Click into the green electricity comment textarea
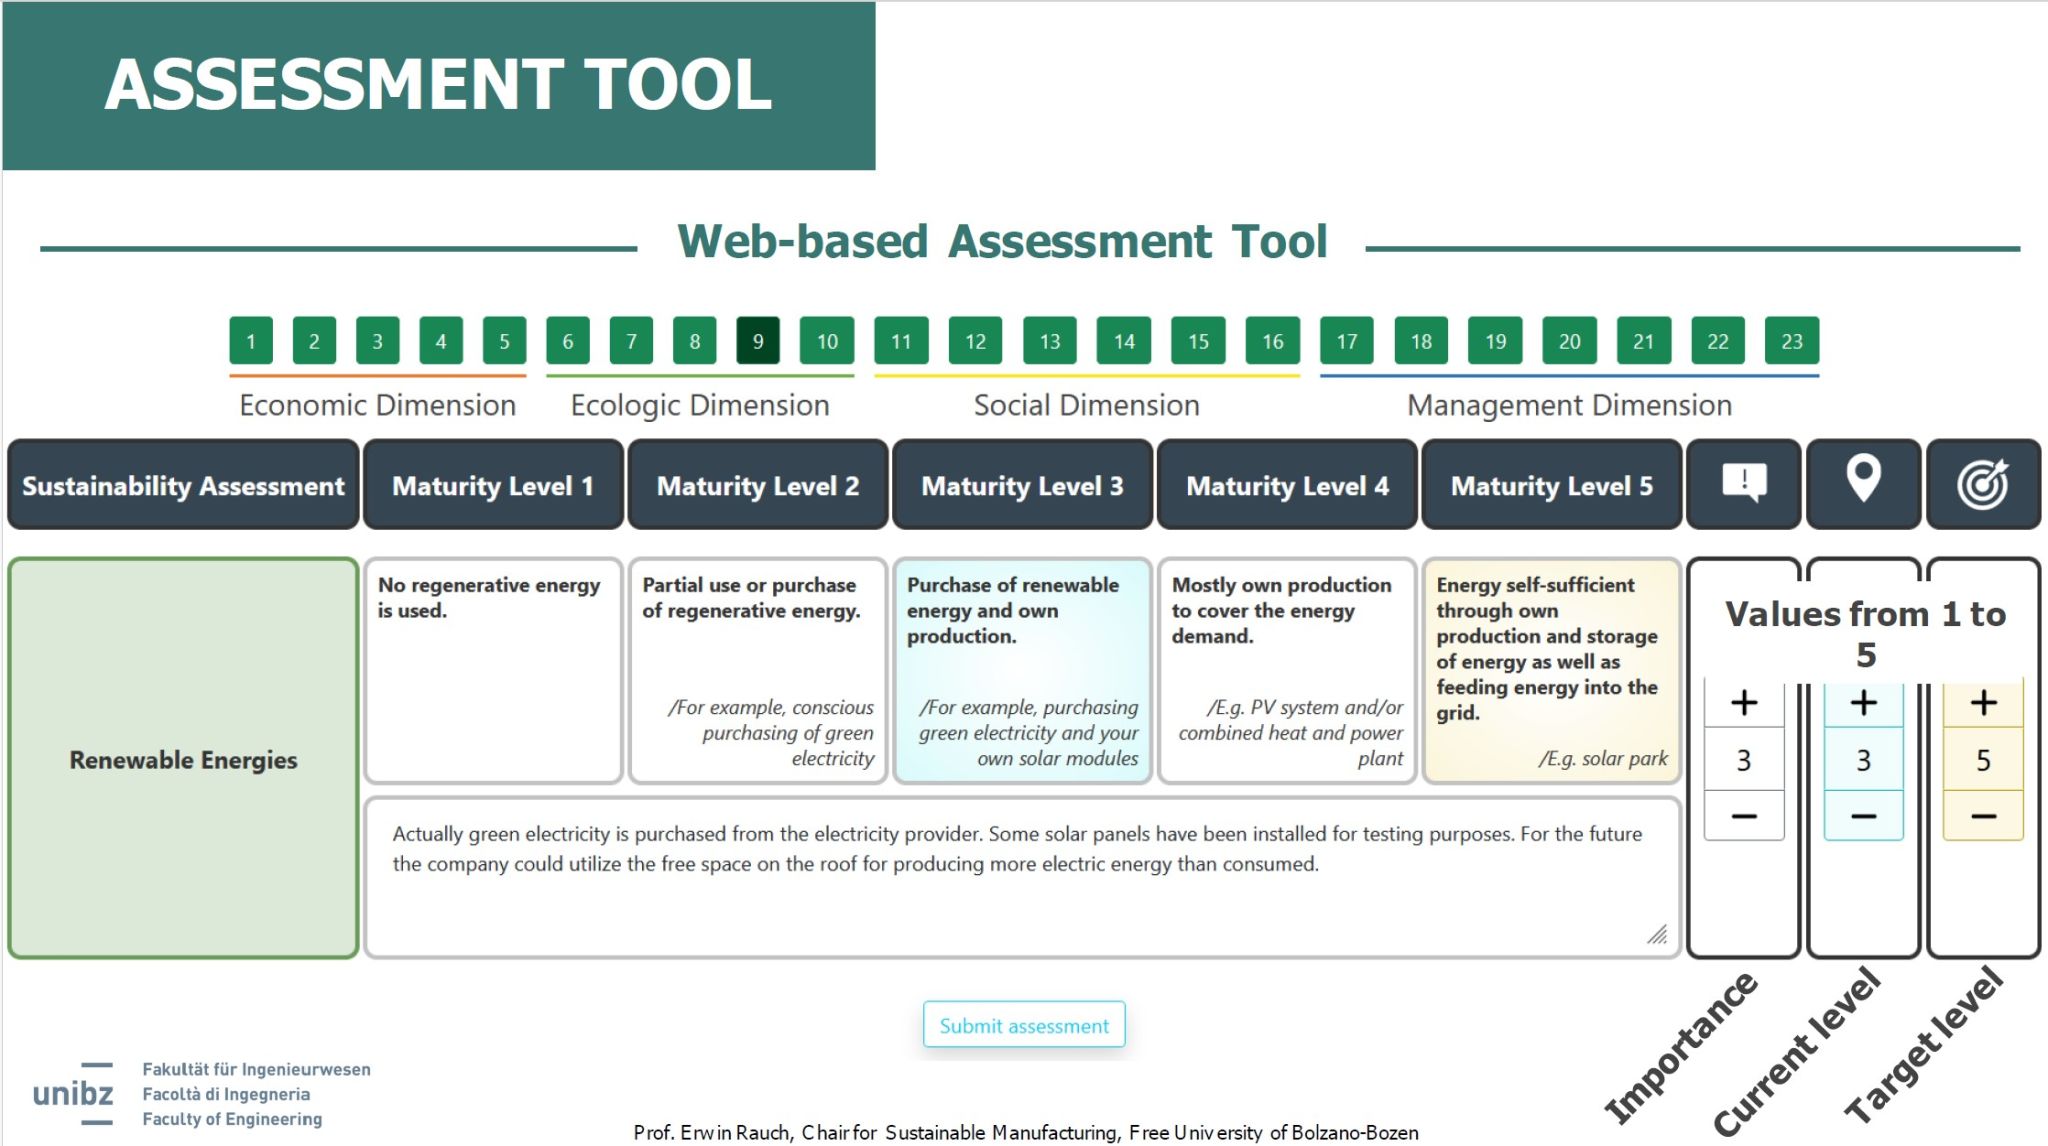The image size is (2048, 1146). (x=1022, y=877)
